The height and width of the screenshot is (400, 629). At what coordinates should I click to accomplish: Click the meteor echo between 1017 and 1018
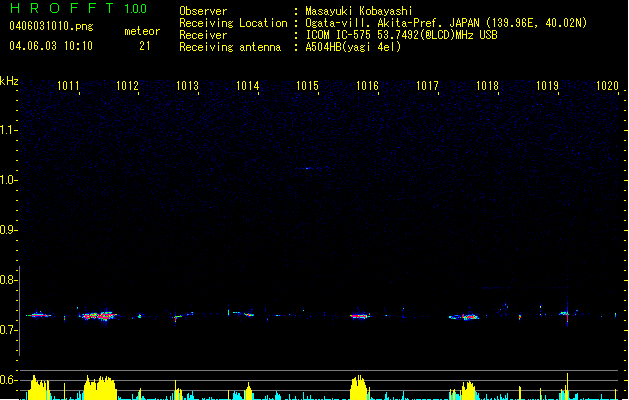464,317
